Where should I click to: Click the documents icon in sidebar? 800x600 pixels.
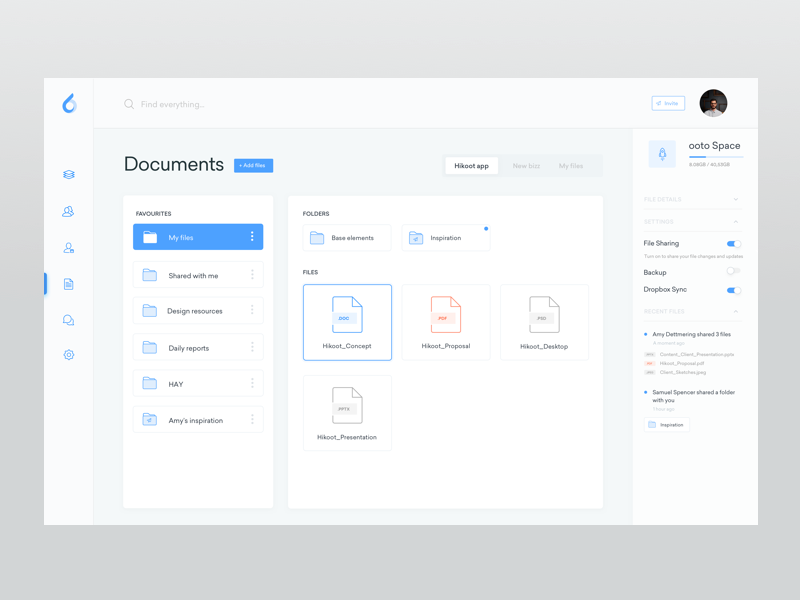coord(69,284)
